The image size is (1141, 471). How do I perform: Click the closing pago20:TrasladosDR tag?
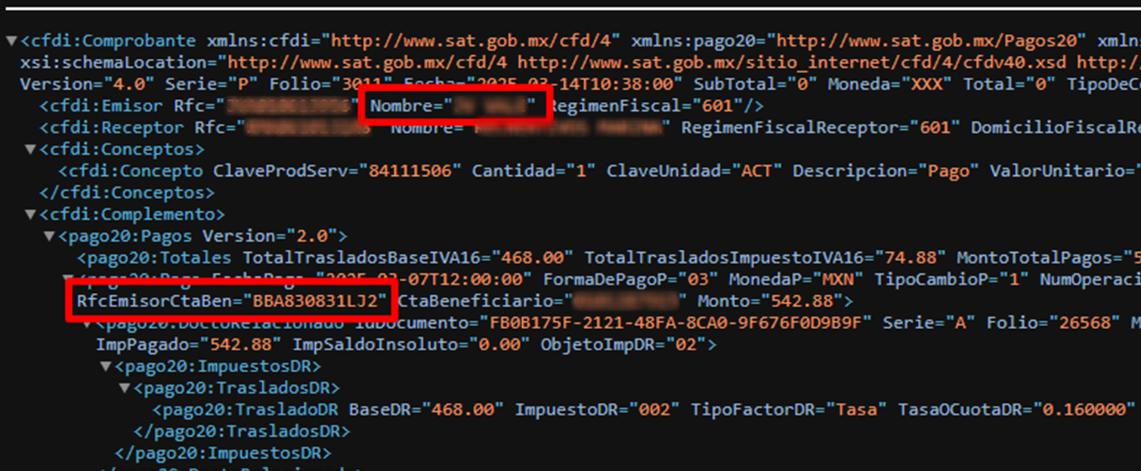pyautogui.click(x=242, y=431)
